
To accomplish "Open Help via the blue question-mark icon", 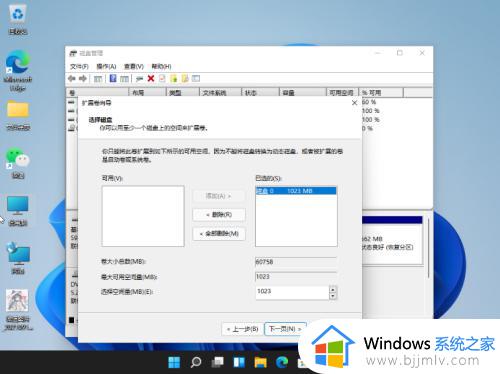I will tap(113, 79).
